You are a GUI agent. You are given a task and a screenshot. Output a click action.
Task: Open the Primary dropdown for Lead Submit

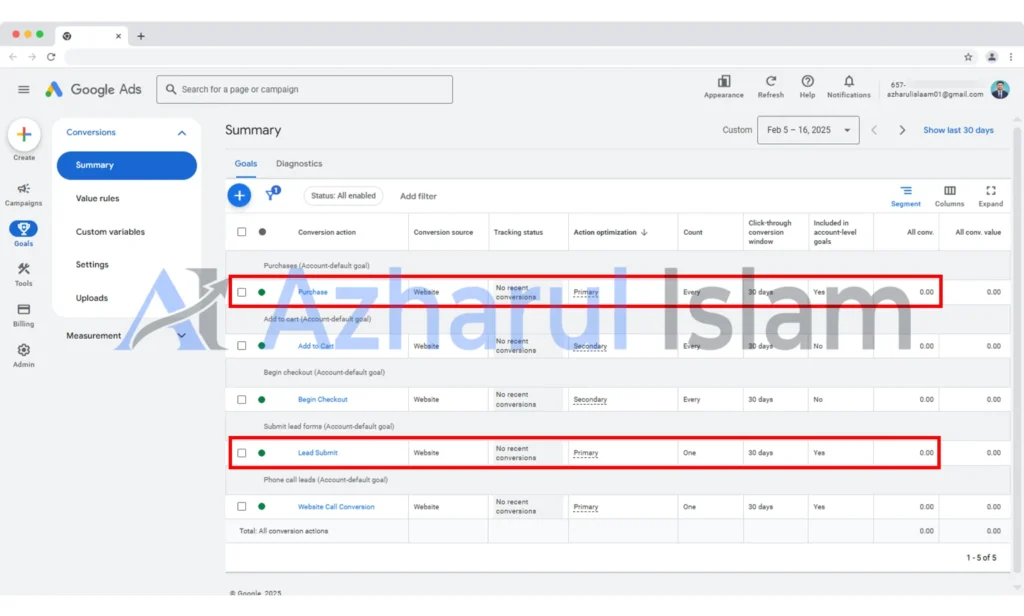[x=586, y=453]
